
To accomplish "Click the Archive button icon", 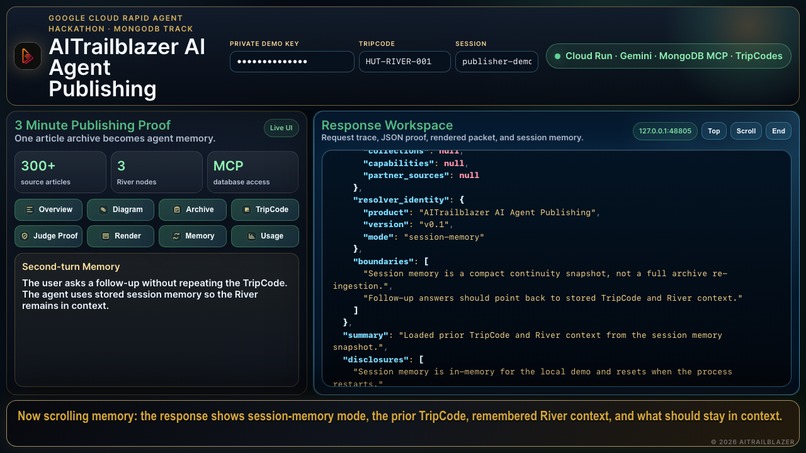I will click(177, 210).
